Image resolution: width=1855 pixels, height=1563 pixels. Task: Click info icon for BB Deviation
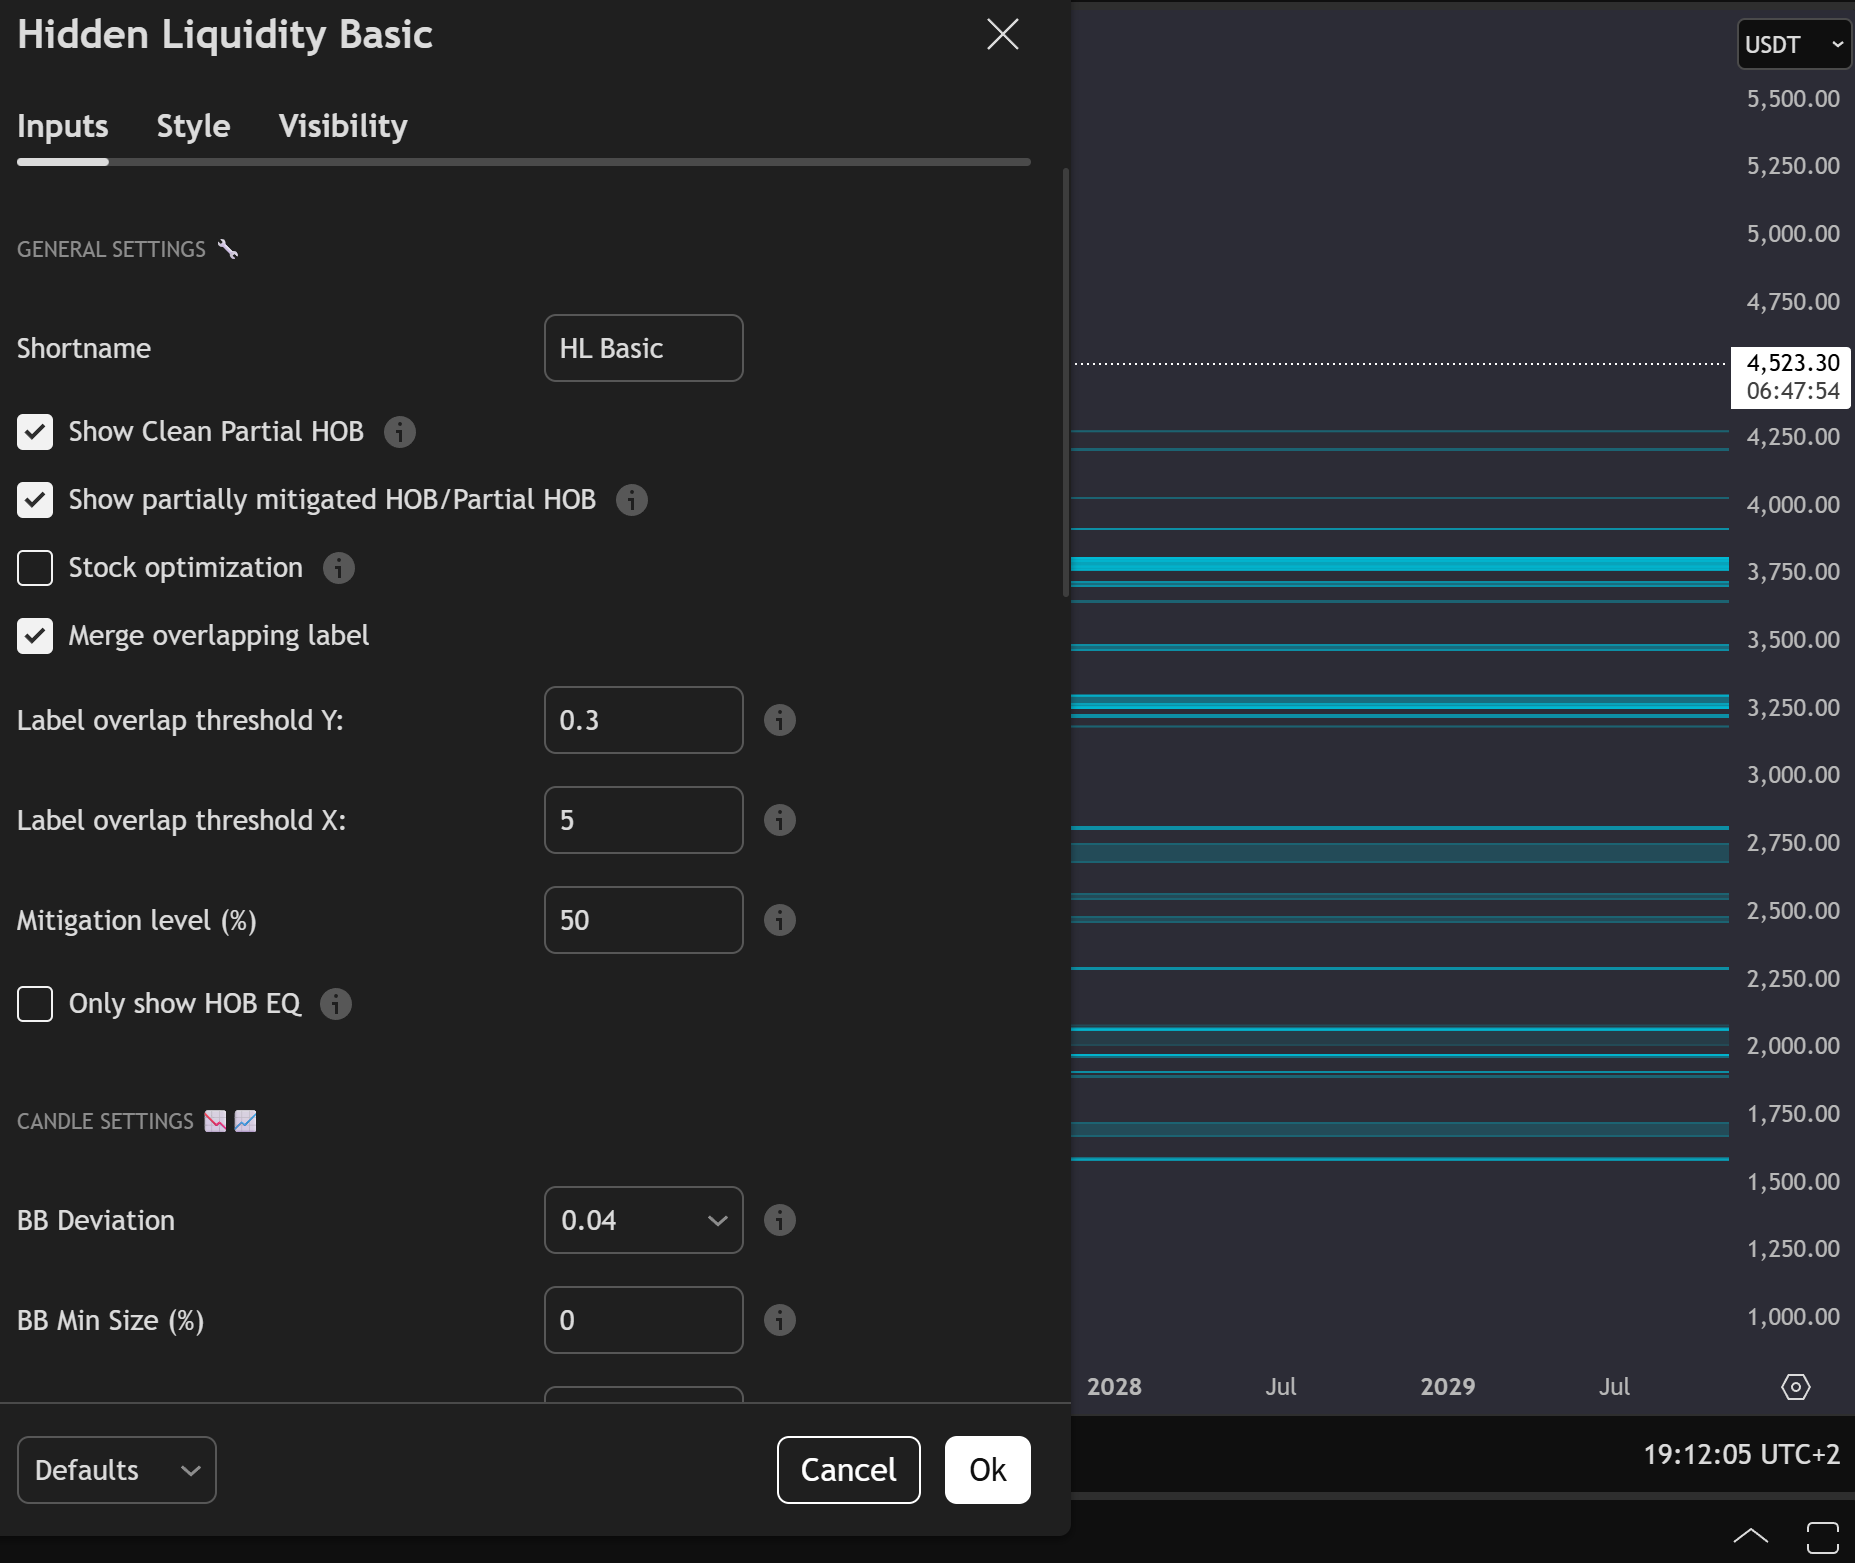(780, 1220)
